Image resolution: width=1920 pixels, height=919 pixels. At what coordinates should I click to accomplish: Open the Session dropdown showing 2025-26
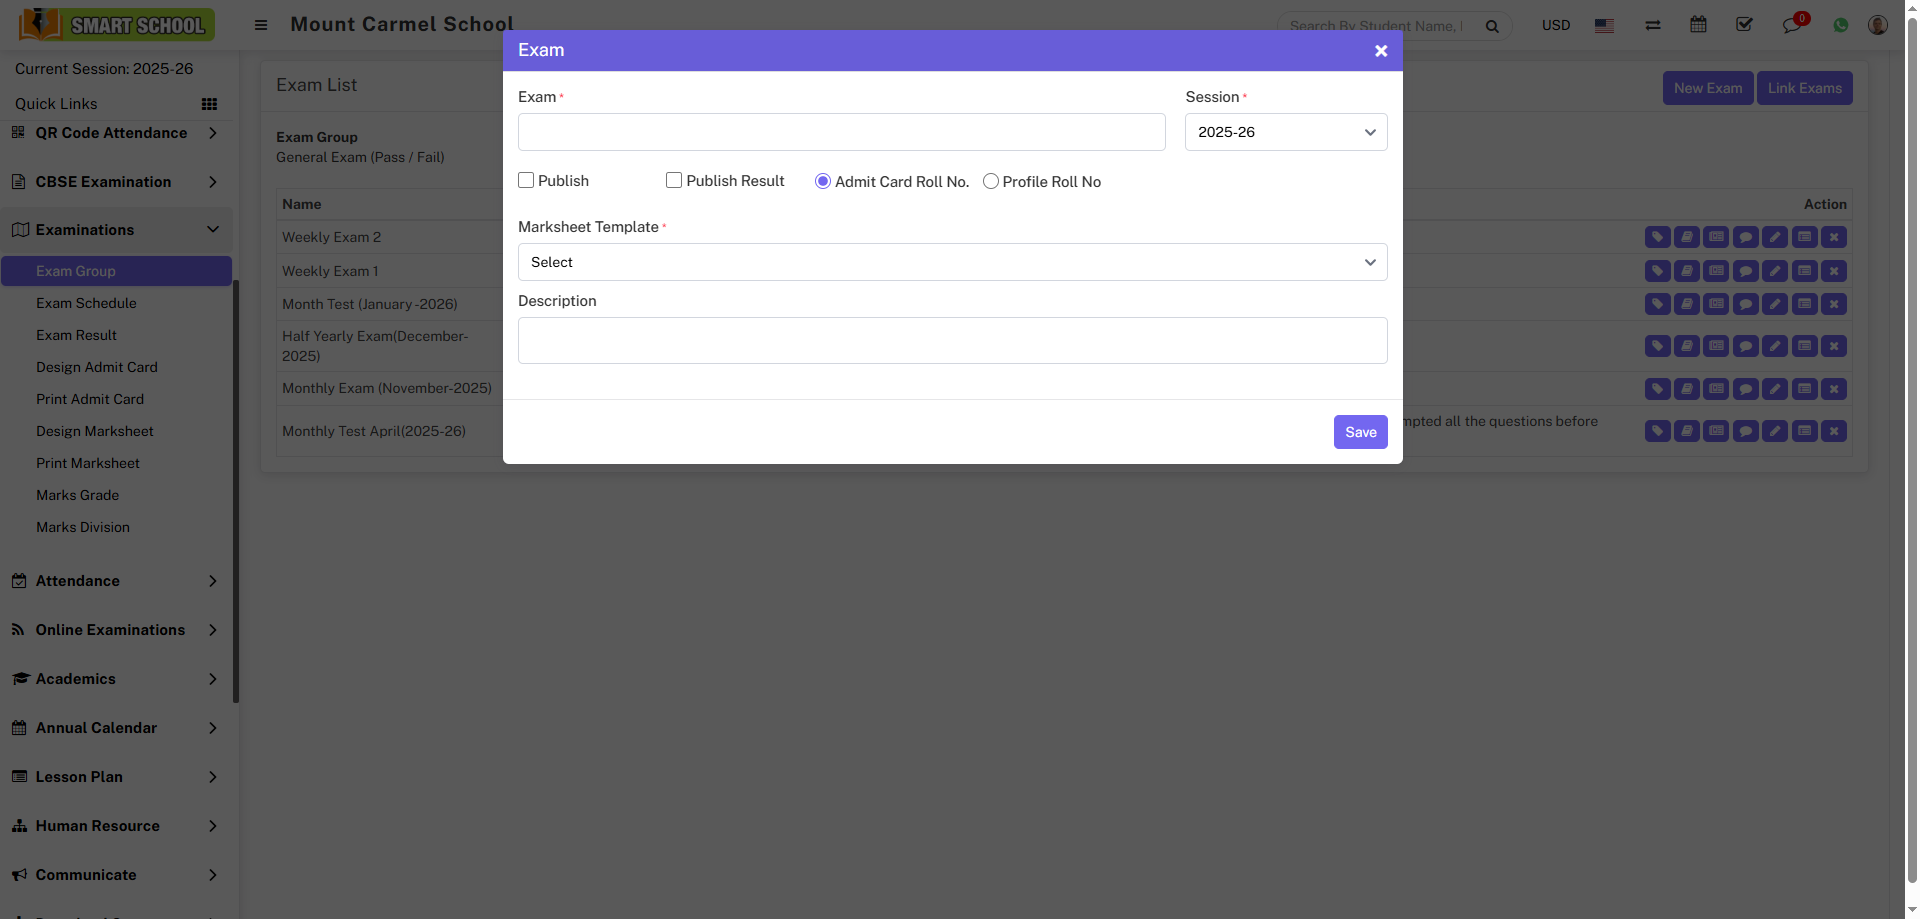pos(1286,132)
